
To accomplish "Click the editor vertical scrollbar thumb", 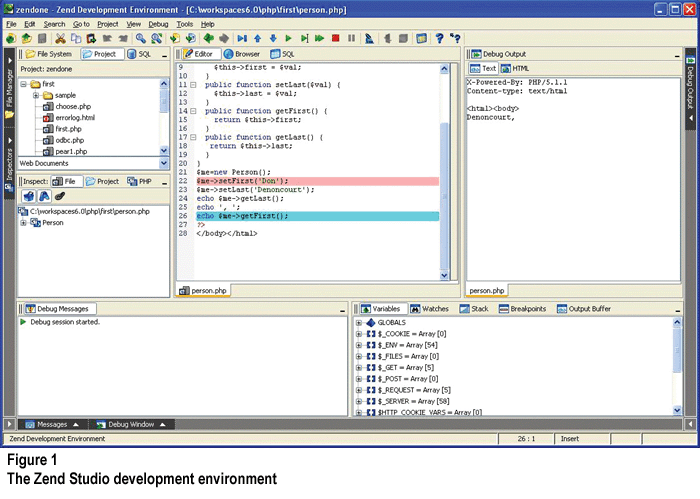I will pos(444,195).
